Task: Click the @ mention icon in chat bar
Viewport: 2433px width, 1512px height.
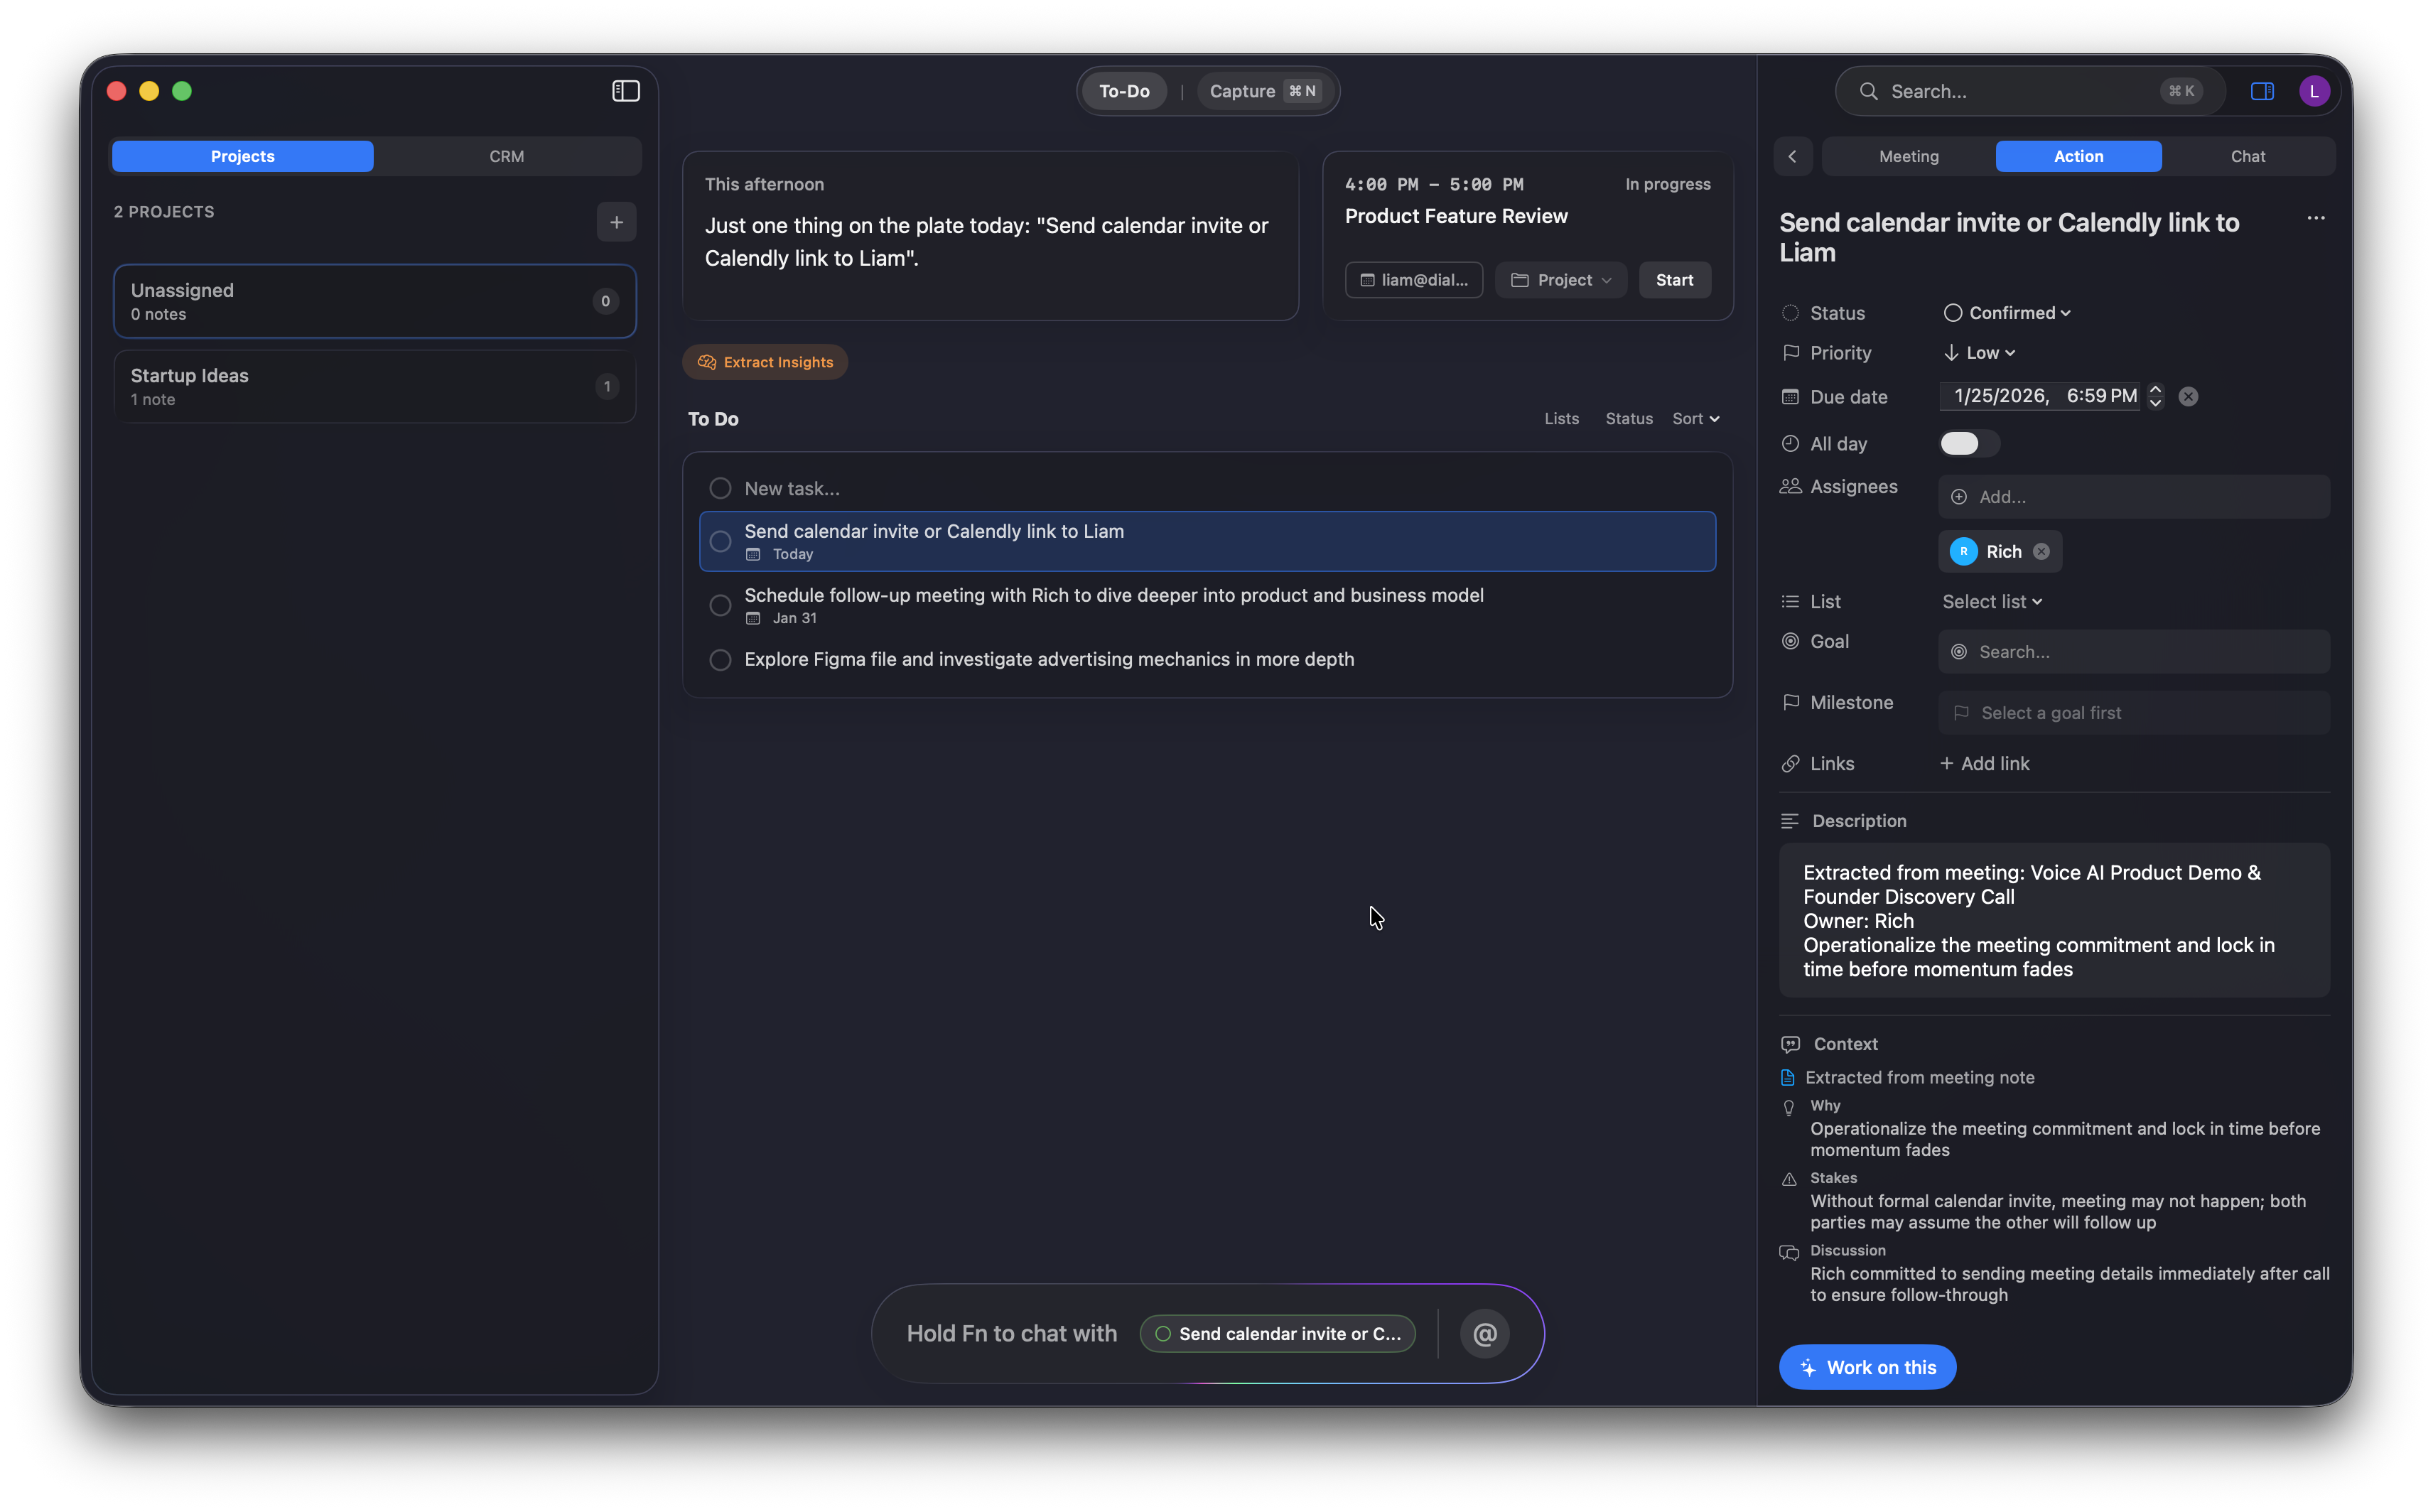Action: [1484, 1333]
